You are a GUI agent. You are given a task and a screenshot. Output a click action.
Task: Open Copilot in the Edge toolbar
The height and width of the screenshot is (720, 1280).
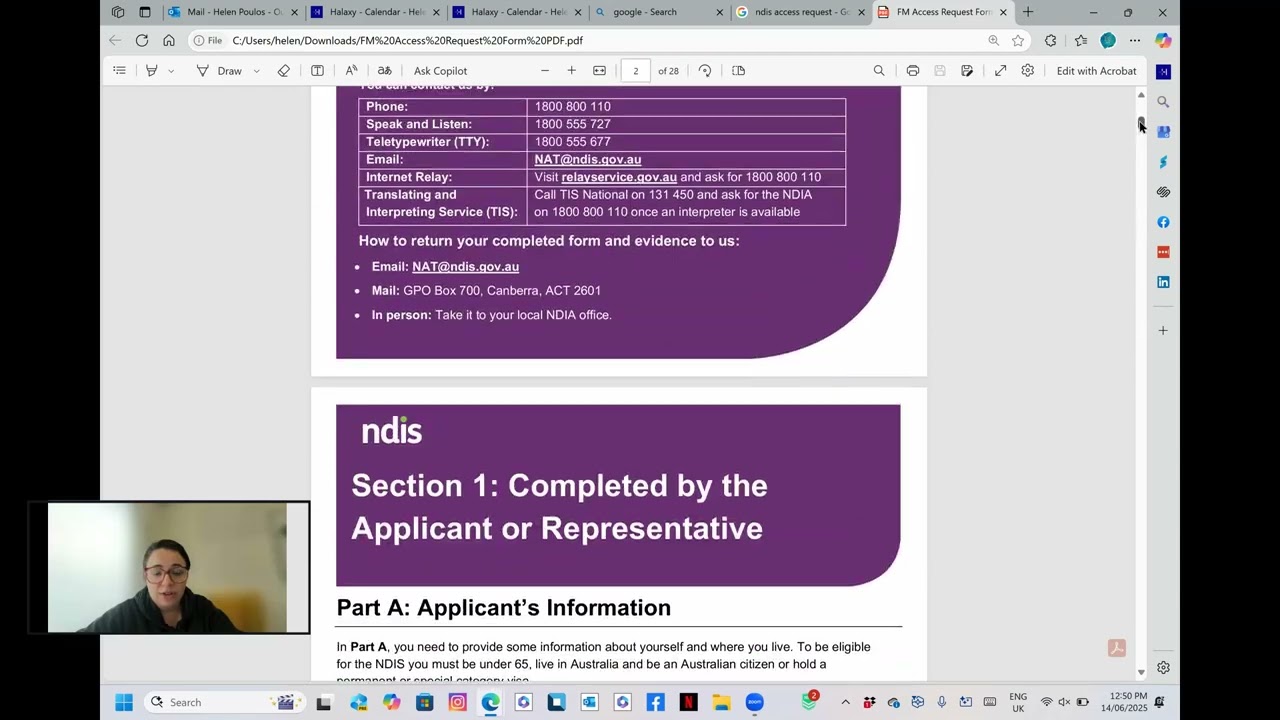1162,41
